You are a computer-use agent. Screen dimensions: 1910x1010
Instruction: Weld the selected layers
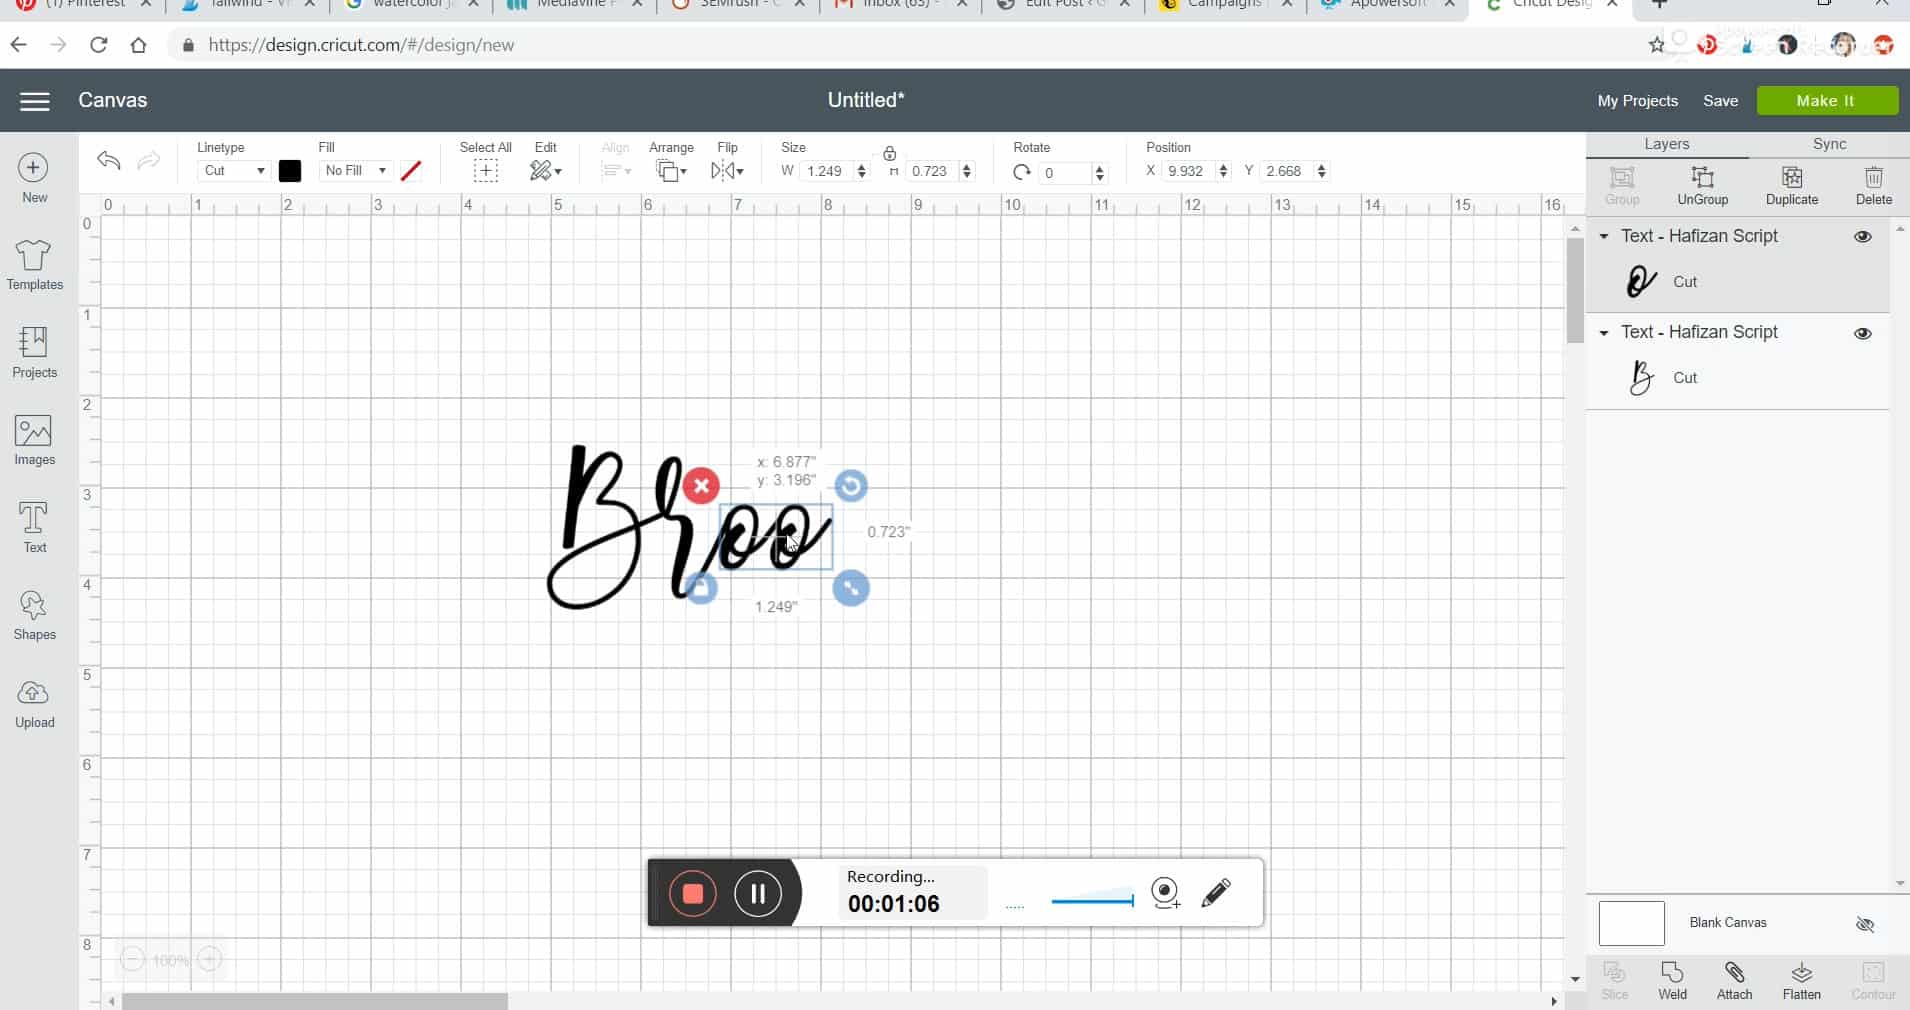click(1672, 981)
